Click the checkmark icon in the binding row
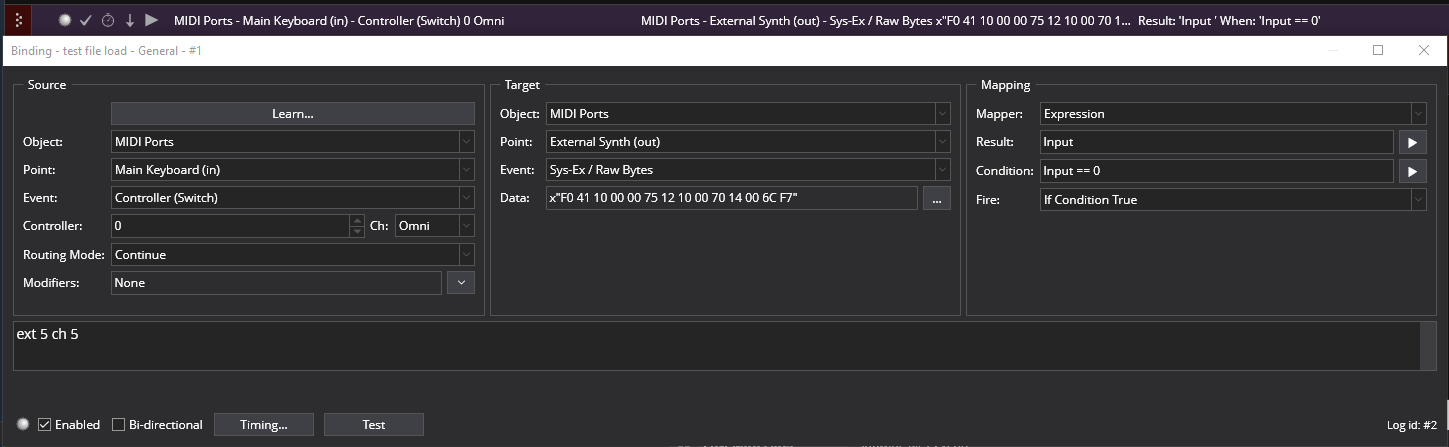This screenshot has width=1449, height=447. 86,20
